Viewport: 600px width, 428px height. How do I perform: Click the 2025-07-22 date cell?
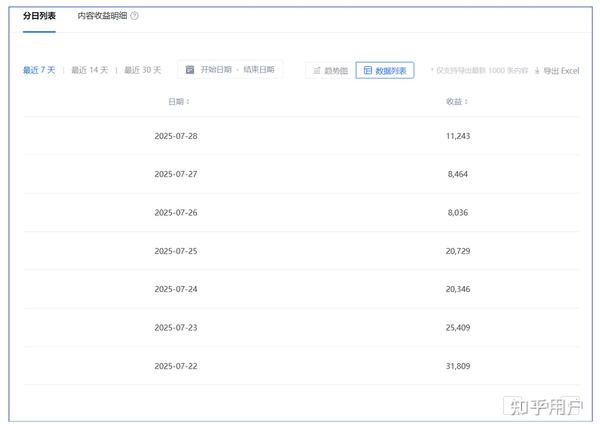point(176,366)
